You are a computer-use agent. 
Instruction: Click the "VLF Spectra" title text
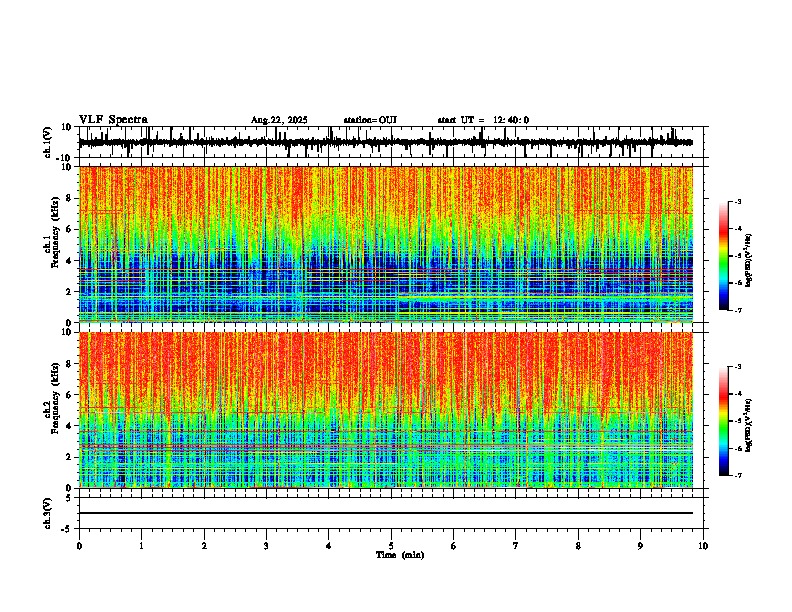click(x=113, y=120)
